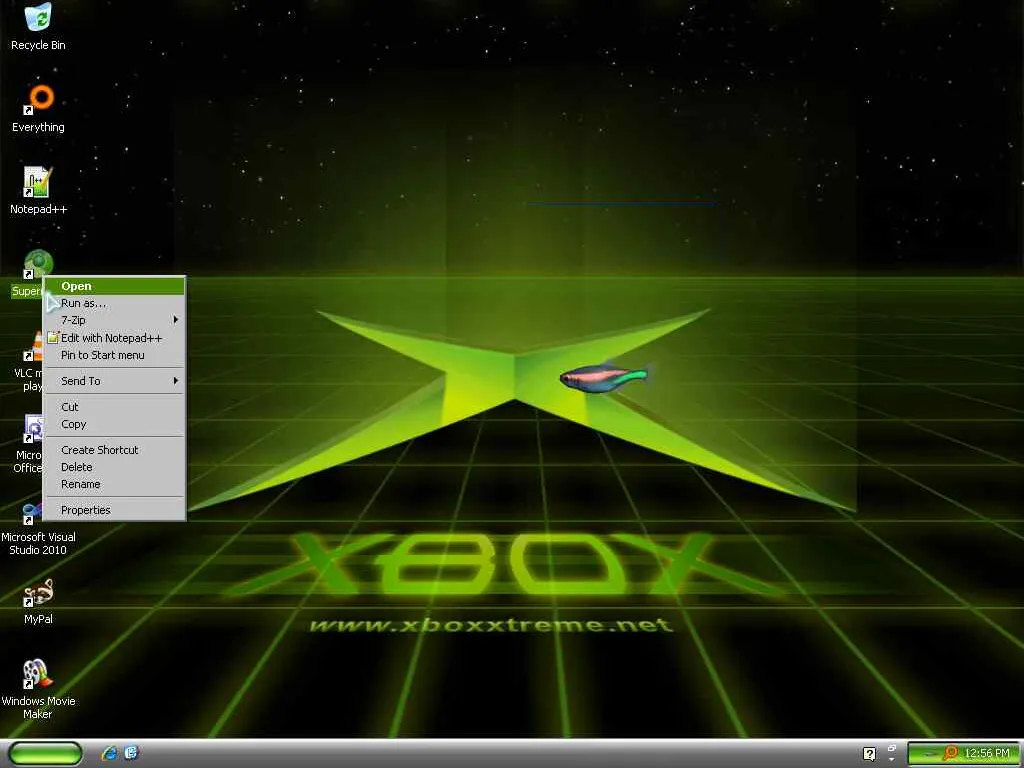Choose Cut in the context menu
Viewport: 1024px width, 768px height.
pos(115,407)
